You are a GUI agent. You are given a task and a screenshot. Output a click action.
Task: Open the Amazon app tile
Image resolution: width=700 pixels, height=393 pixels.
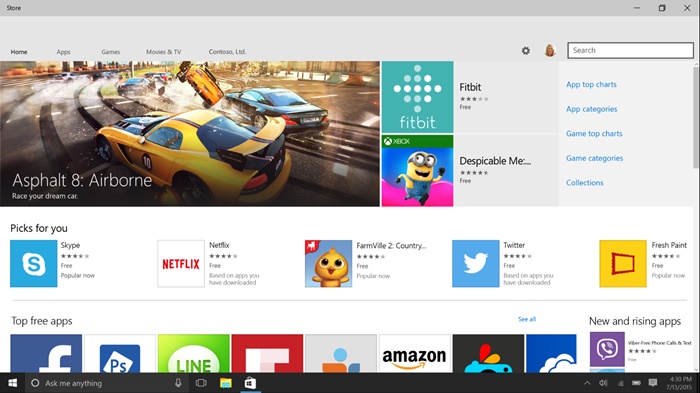(415, 353)
